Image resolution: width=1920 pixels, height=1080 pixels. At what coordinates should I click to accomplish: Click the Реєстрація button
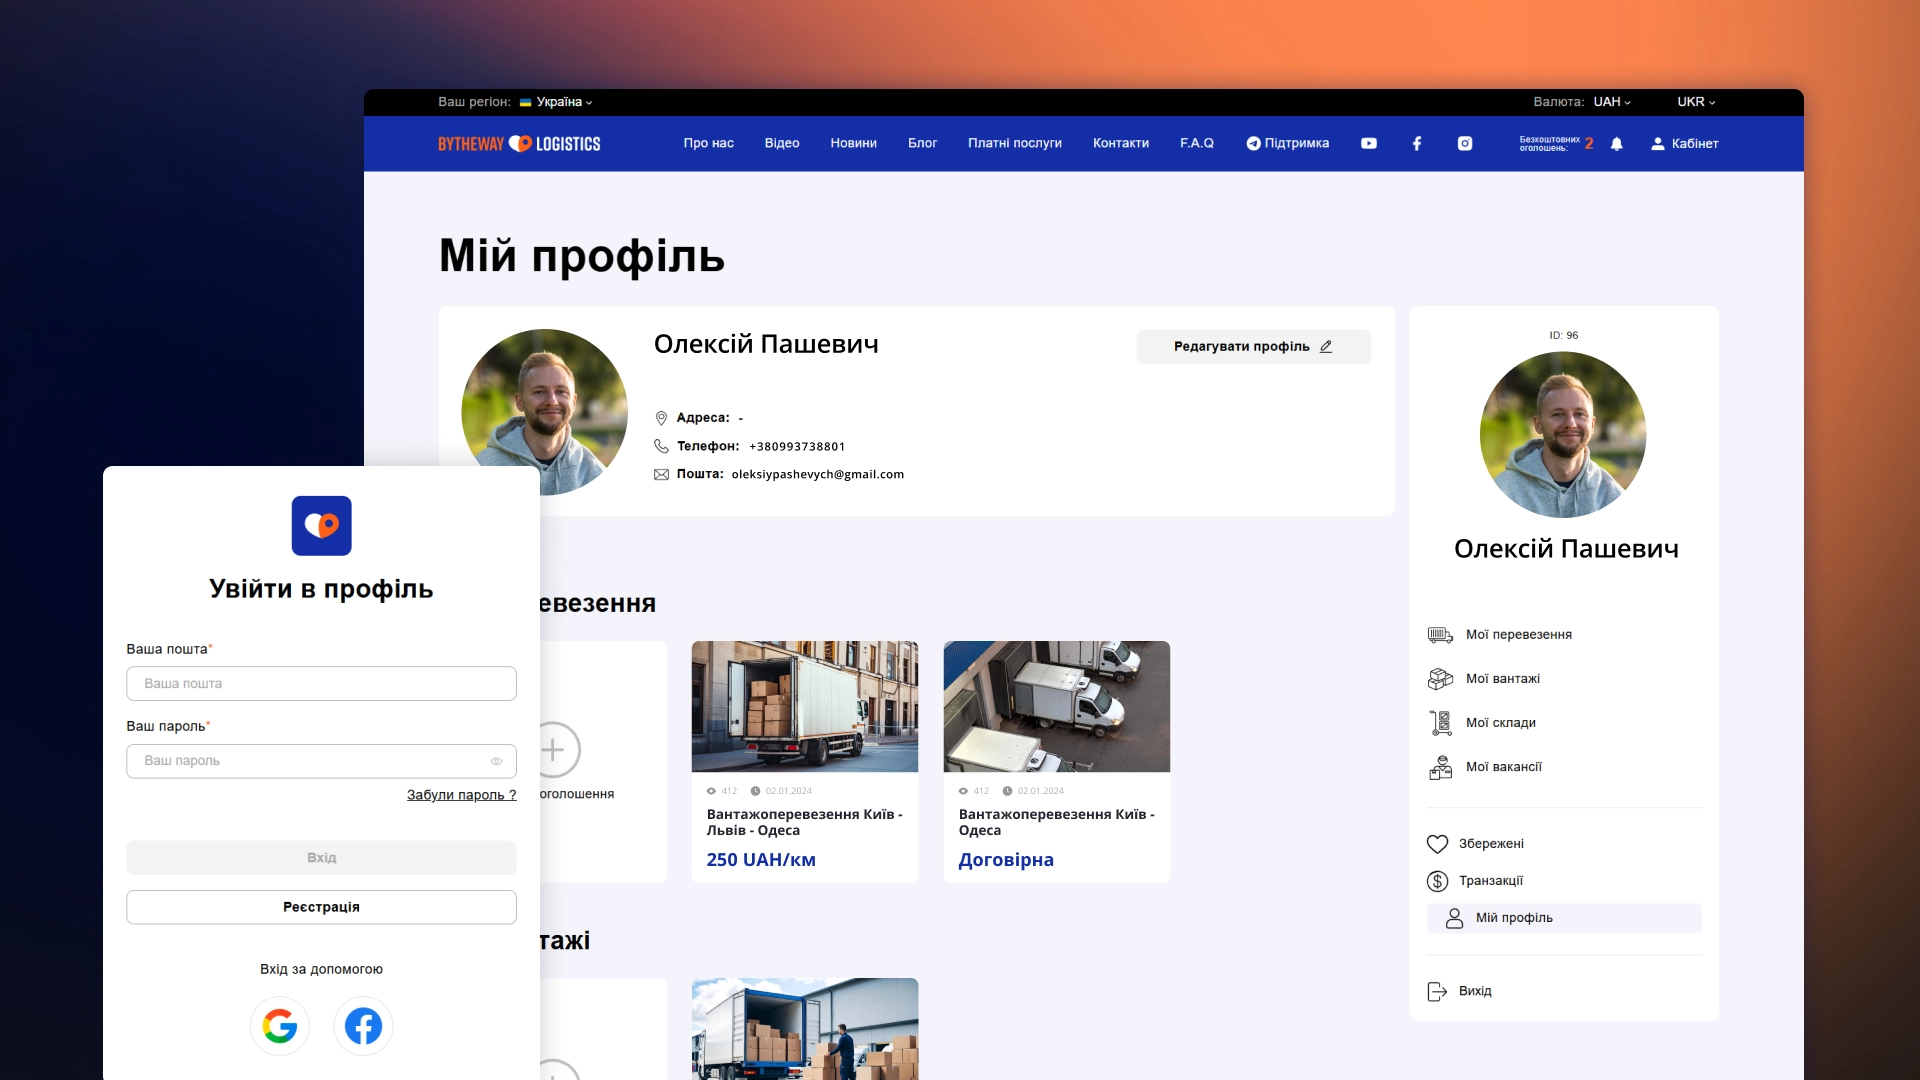321,907
